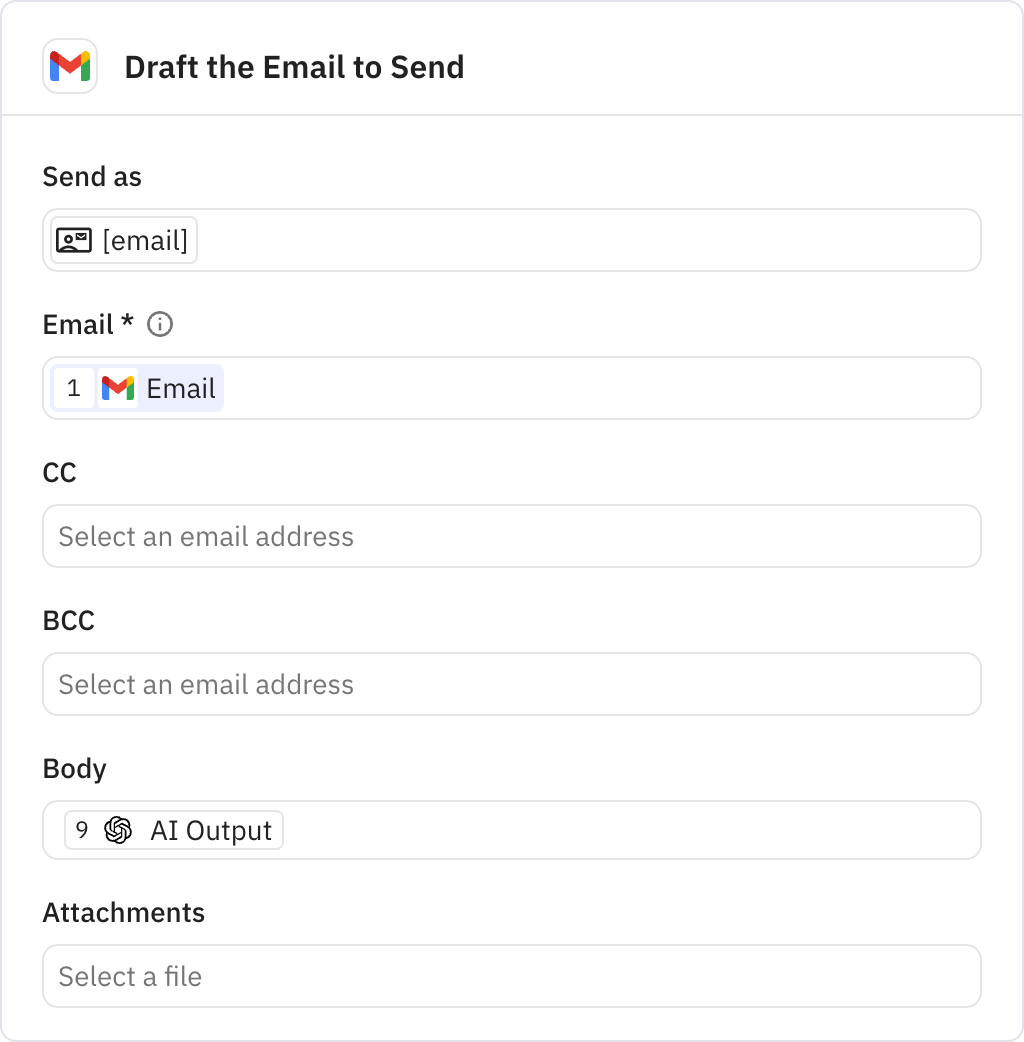Open the Attachments file selector
The image size is (1024, 1042).
tap(512, 976)
